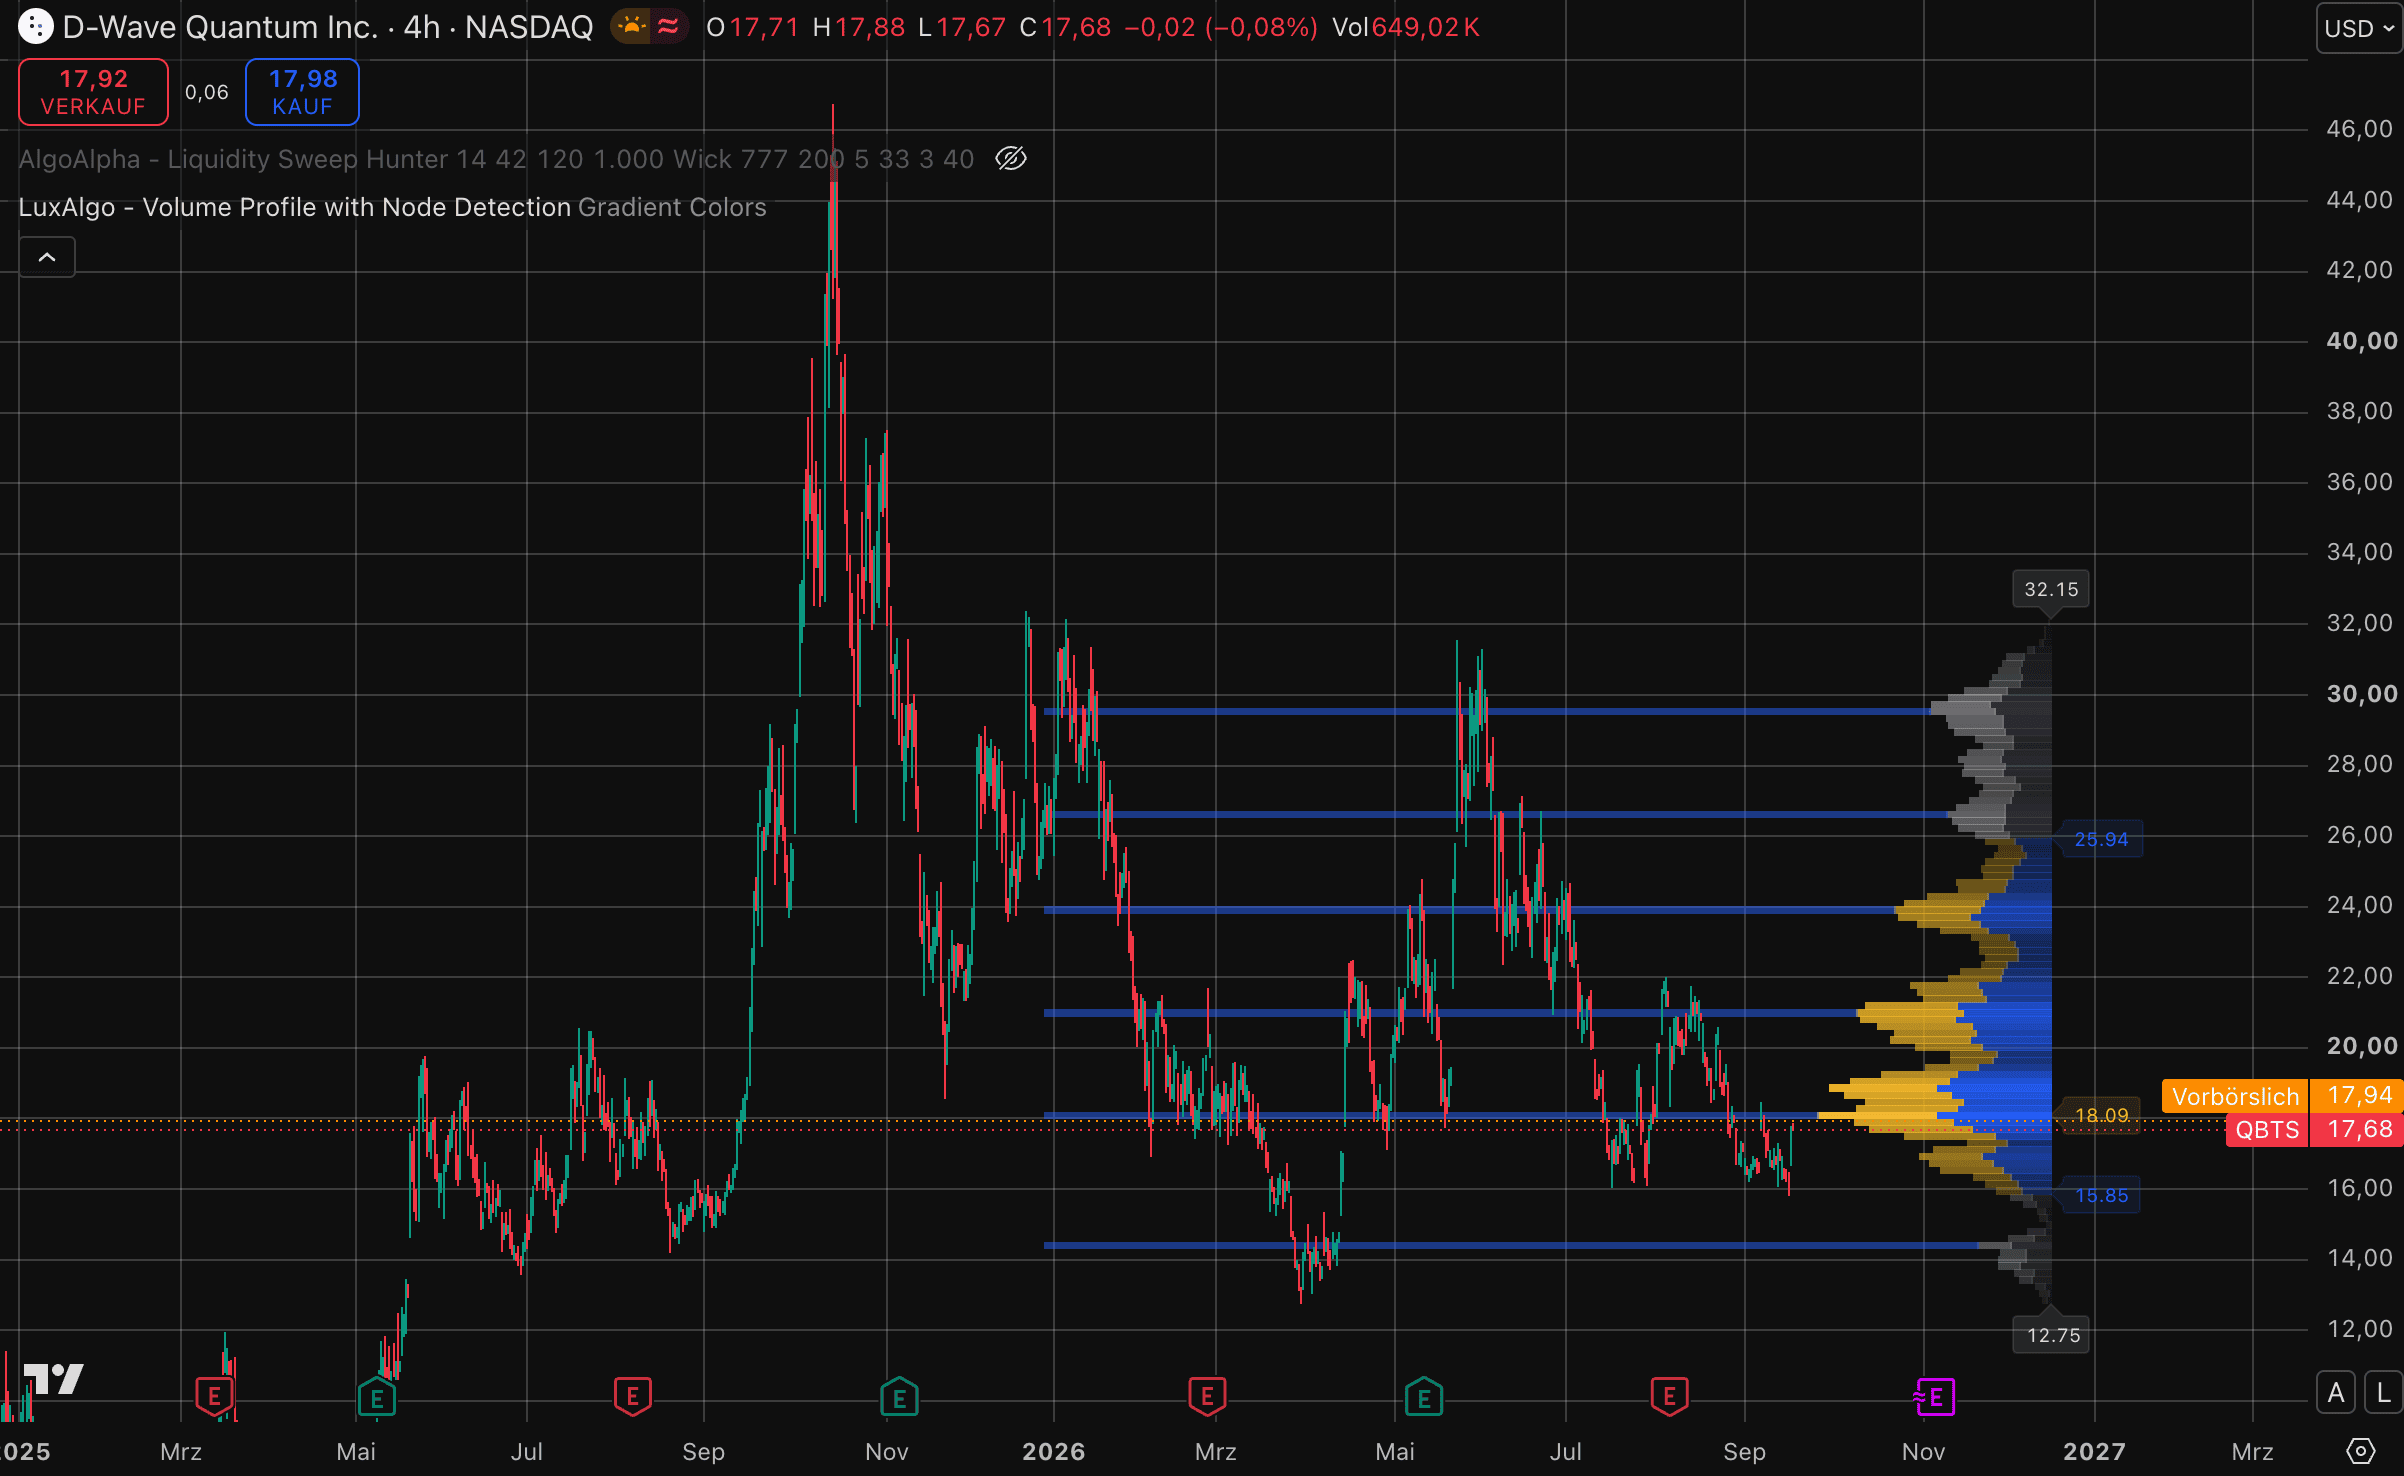This screenshot has width=2404, height=1476.
Task: Click the open price value O 17,71
Action: [x=753, y=27]
